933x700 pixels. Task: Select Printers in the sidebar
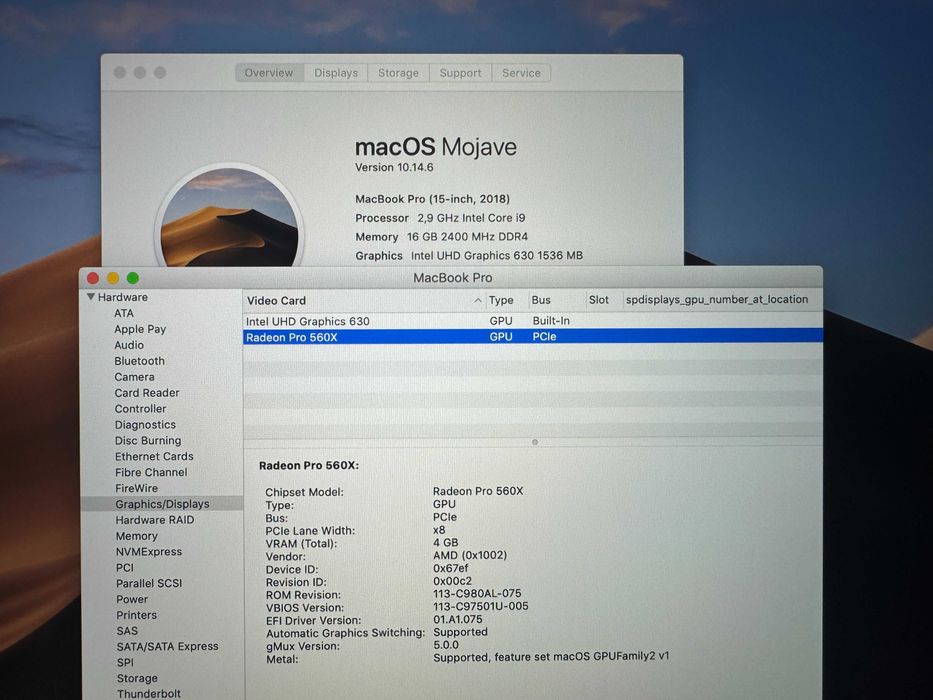click(x=136, y=615)
